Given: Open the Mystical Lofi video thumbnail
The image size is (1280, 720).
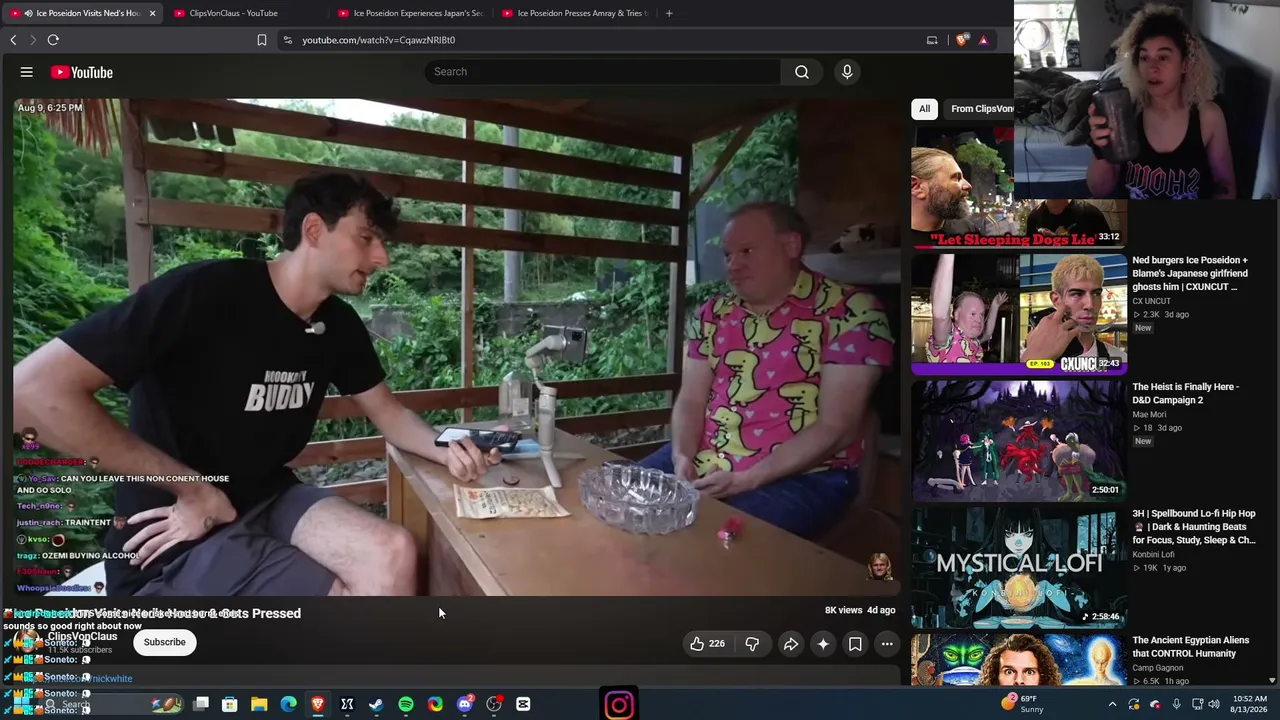Looking at the screenshot, I should pyautogui.click(x=1019, y=568).
